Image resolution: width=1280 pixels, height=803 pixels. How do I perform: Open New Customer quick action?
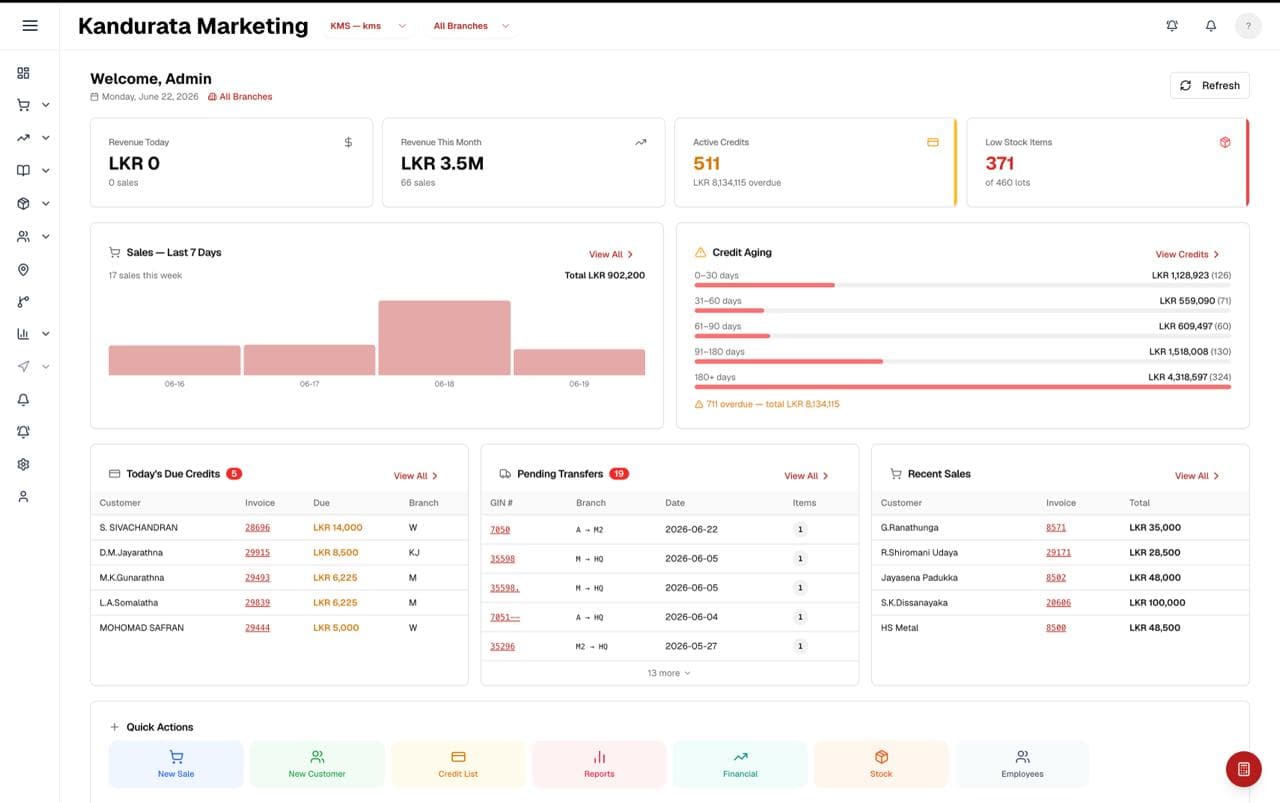[317, 764]
